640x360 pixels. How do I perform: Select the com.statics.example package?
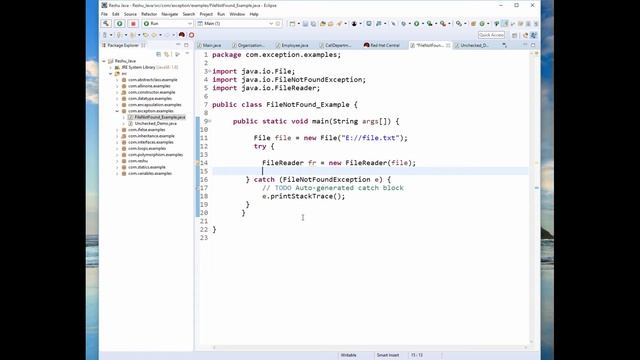click(147, 167)
